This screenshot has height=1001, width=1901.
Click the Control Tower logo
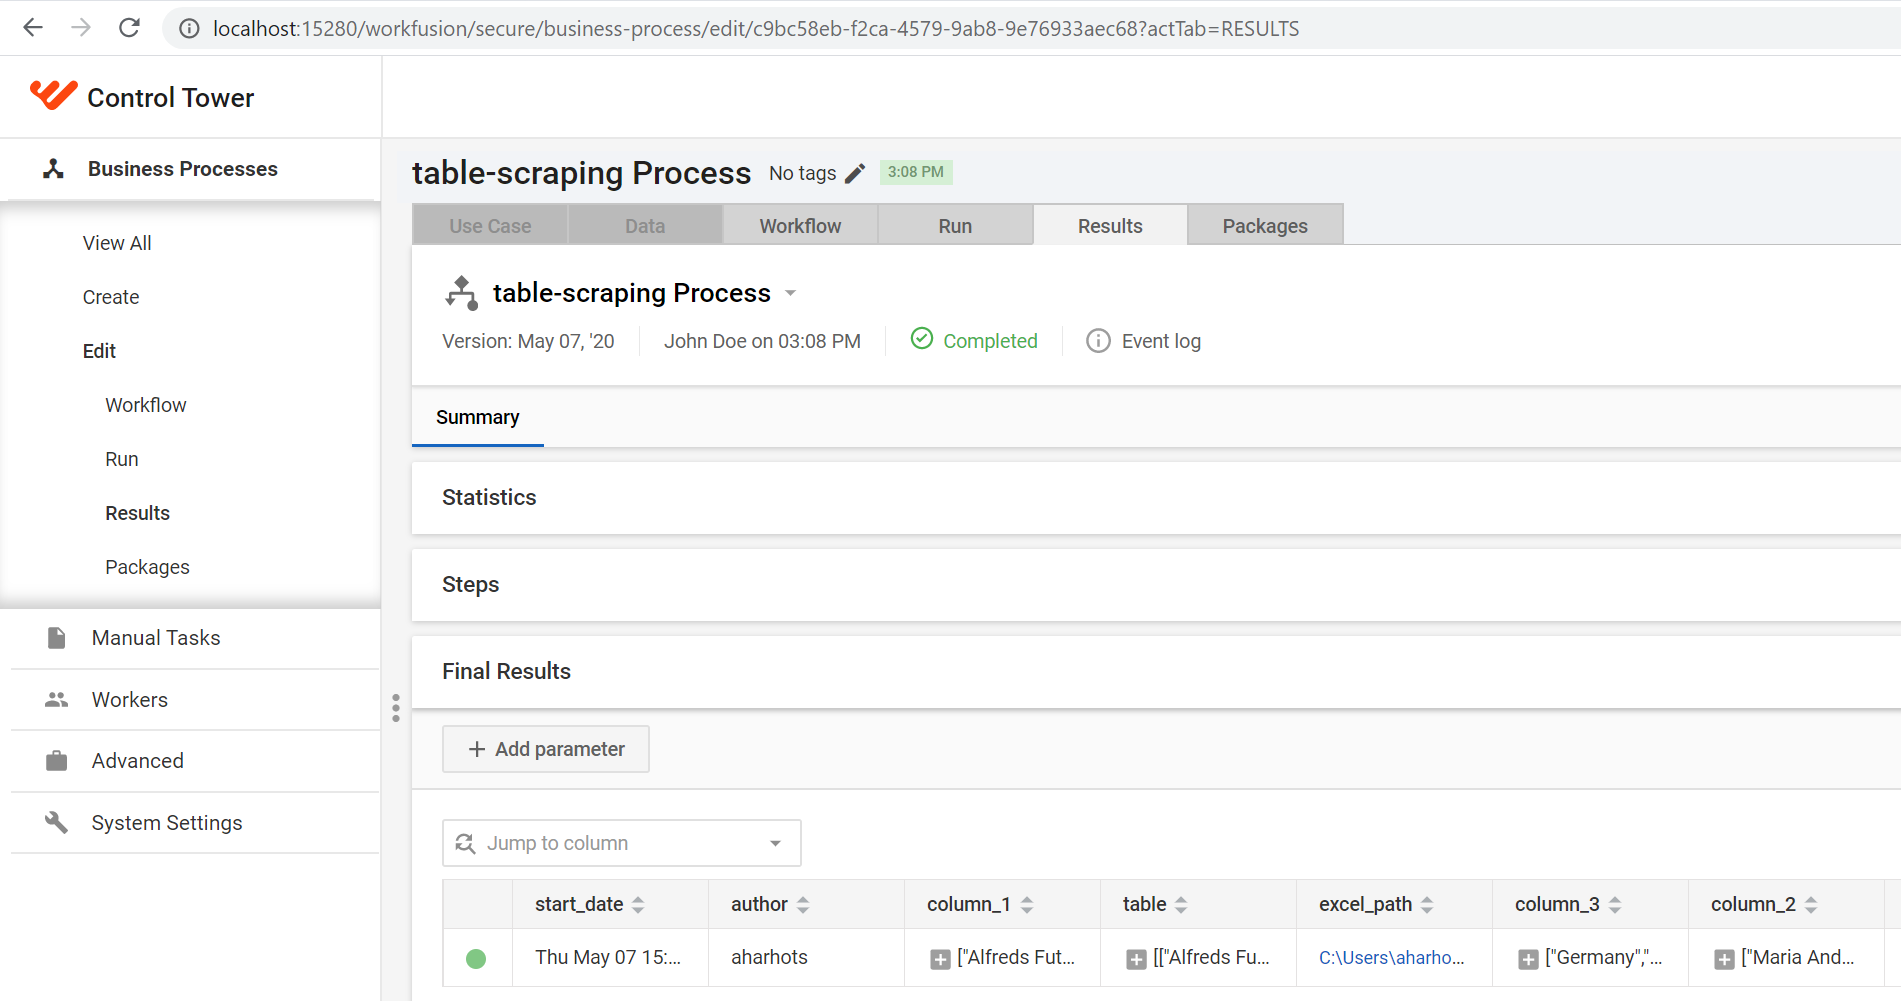click(x=54, y=95)
